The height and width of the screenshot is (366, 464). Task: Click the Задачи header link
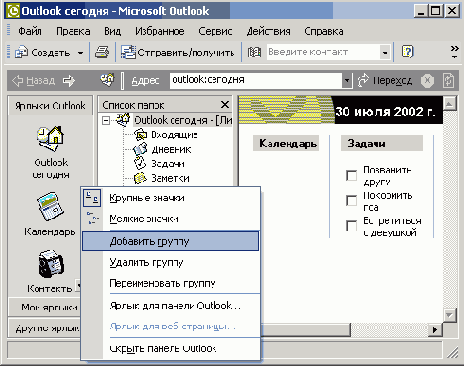(x=366, y=143)
